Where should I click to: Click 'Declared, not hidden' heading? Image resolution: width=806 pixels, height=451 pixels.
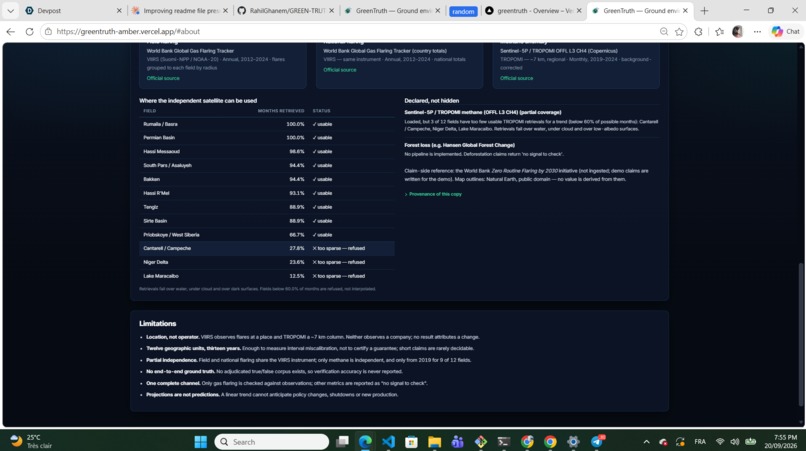[431, 101]
